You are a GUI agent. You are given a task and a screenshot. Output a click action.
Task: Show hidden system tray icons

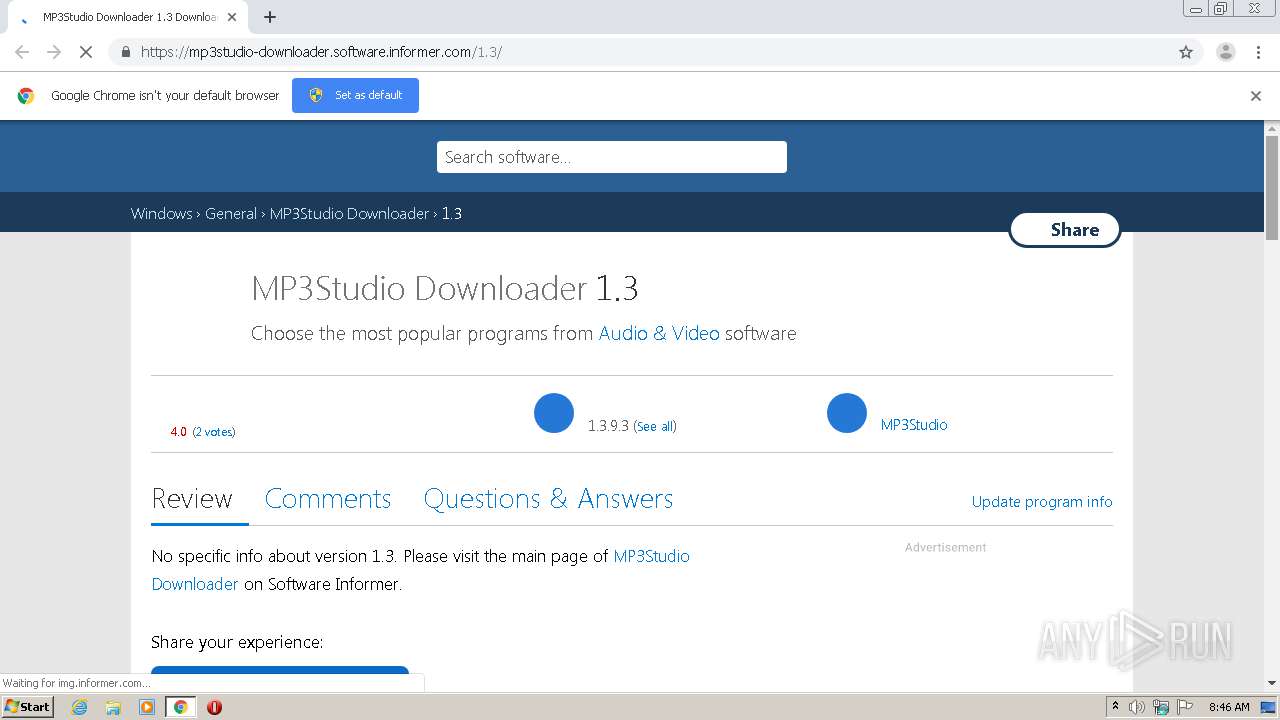click(x=1115, y=707)
